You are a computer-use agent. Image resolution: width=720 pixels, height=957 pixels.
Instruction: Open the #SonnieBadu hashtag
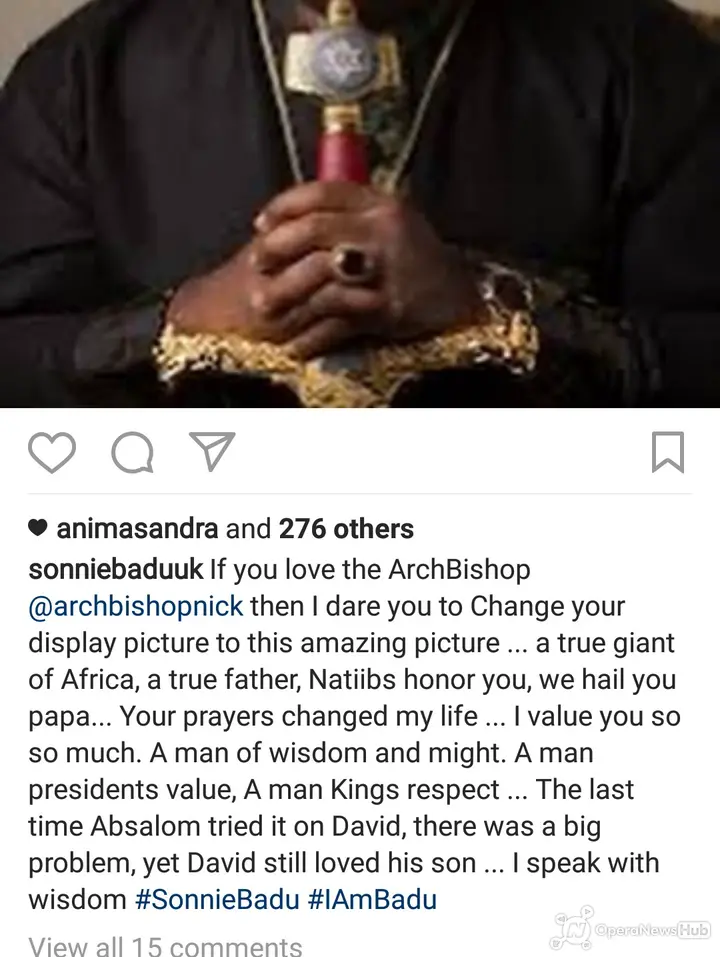click(x=217, y=900)
